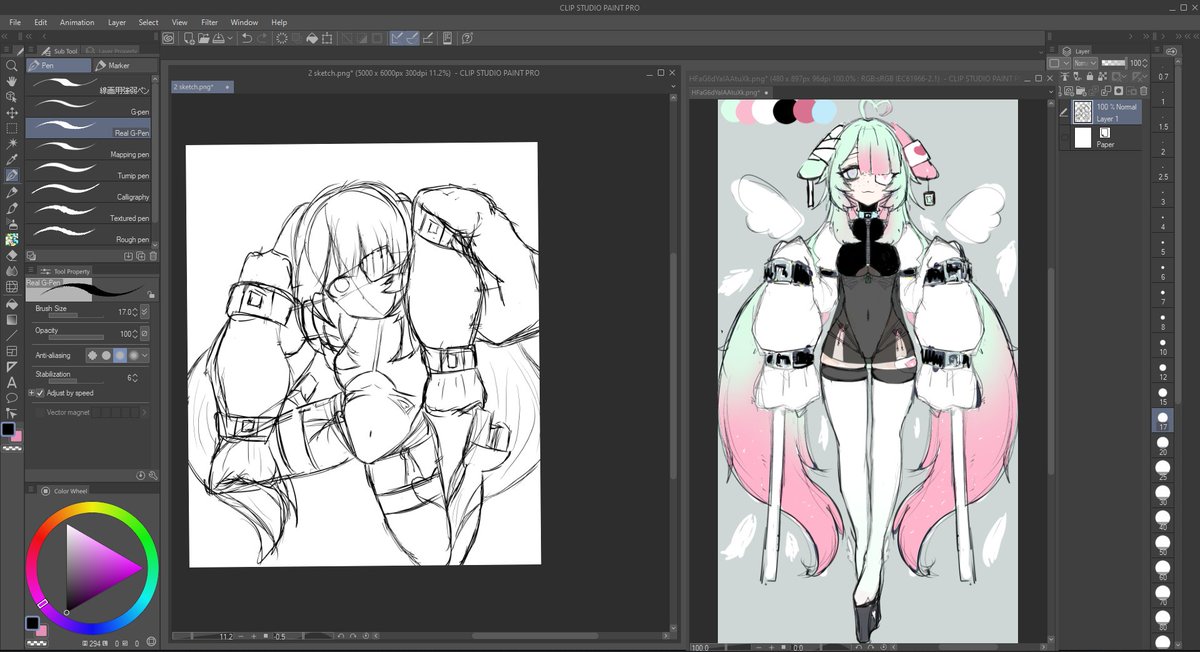Select the 2 sketch.png document tab
This screenshot has height=652, width=1200.
[x=203, y=87]
